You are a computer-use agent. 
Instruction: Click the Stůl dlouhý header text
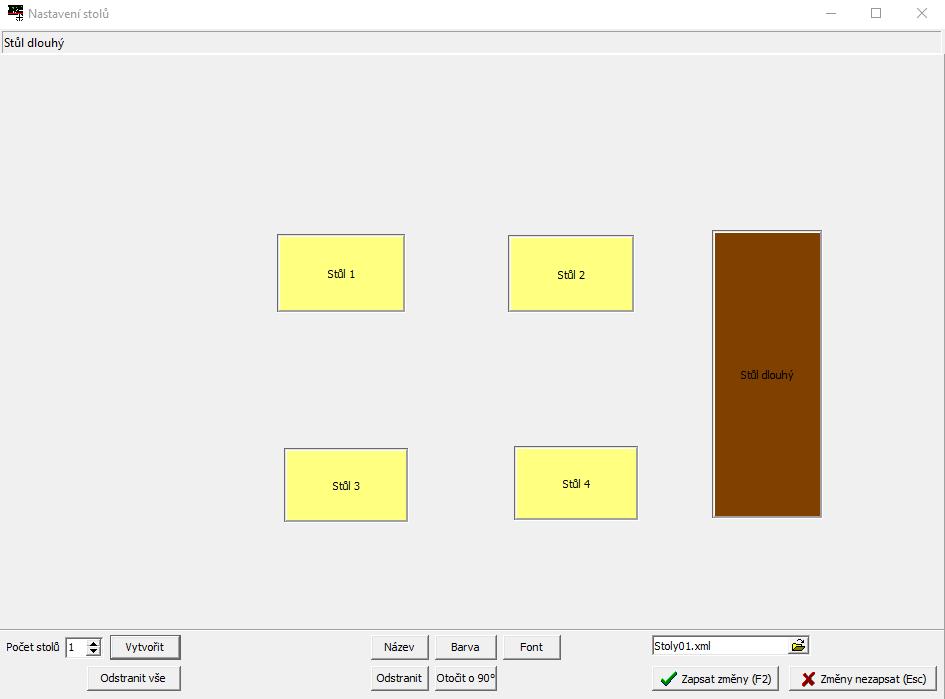pos(34,43)
